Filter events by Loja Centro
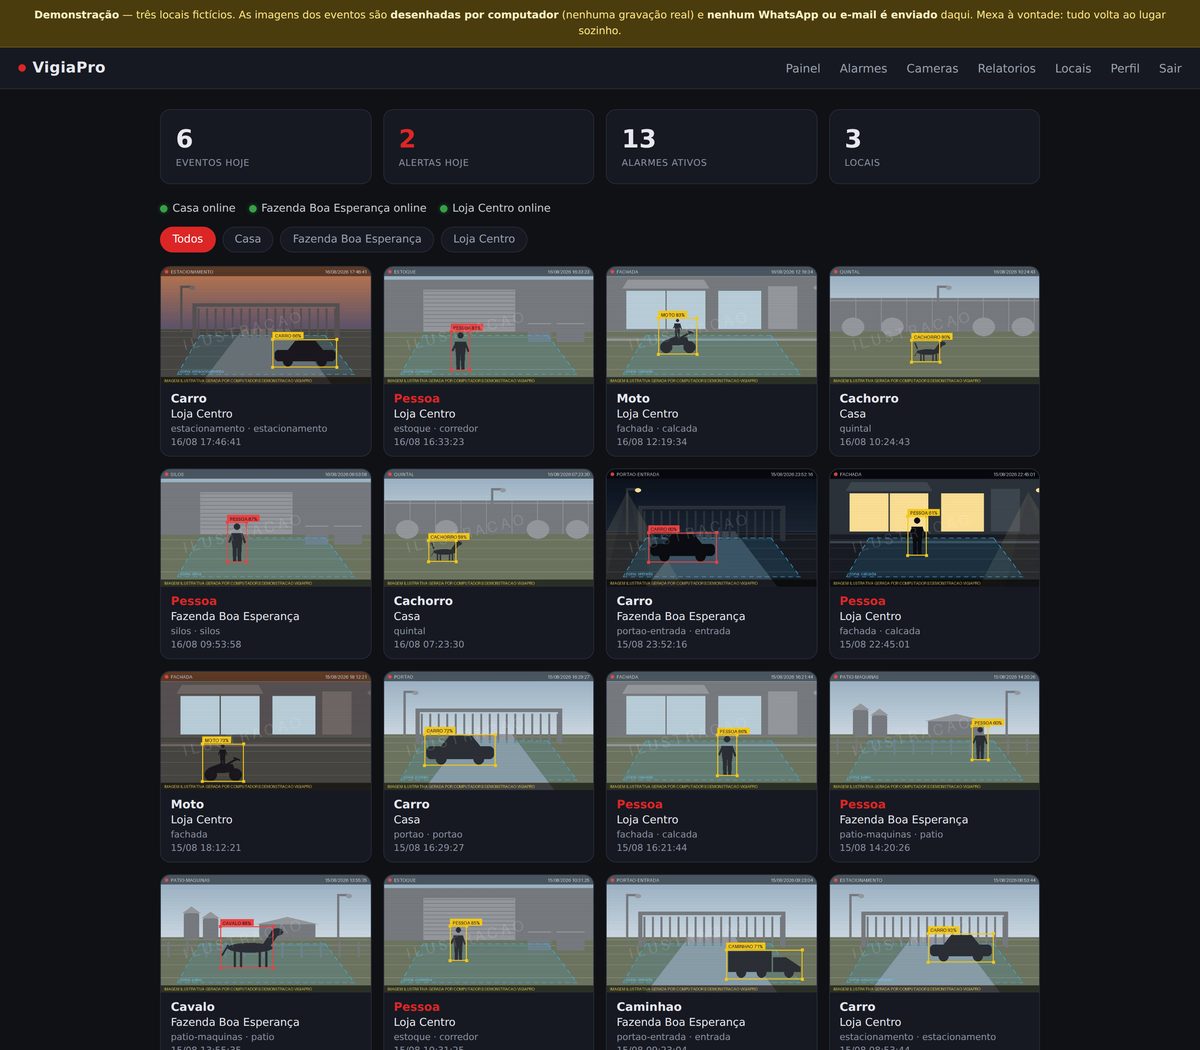1200x1050 pixels. pyautogui.click(x=484, y=239)
